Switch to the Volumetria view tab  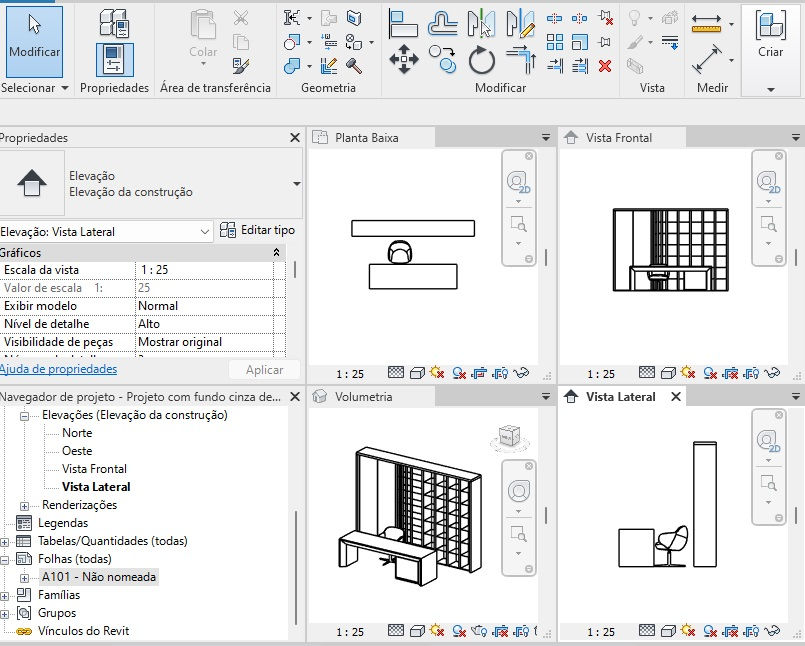coord(372,396)
